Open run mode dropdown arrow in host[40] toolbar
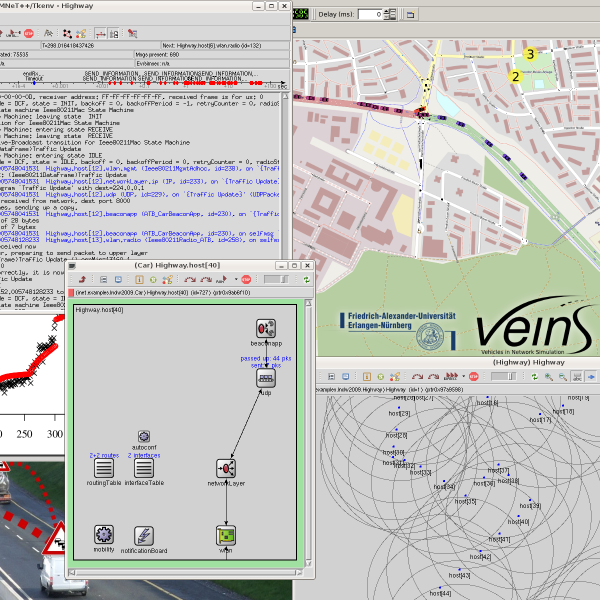The width and height of the screenshot is (600, 600). (236, 279)
